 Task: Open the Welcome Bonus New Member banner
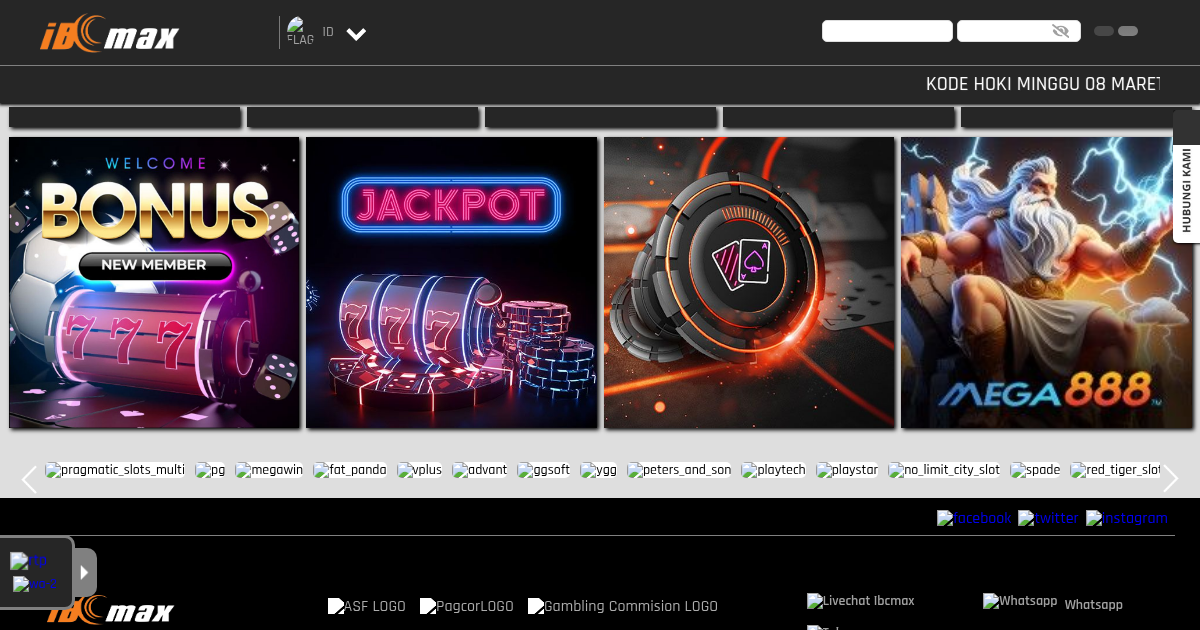pyautogui.click(x=154, y=283)
